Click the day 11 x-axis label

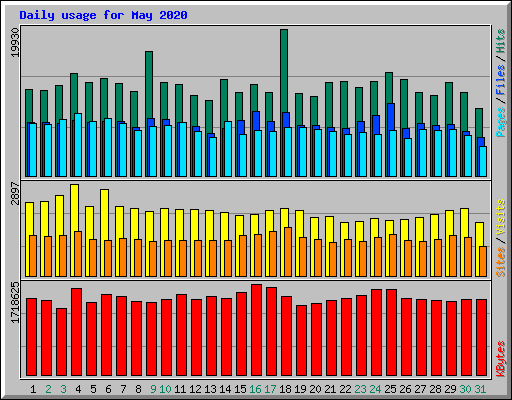[x=180, y=389]
